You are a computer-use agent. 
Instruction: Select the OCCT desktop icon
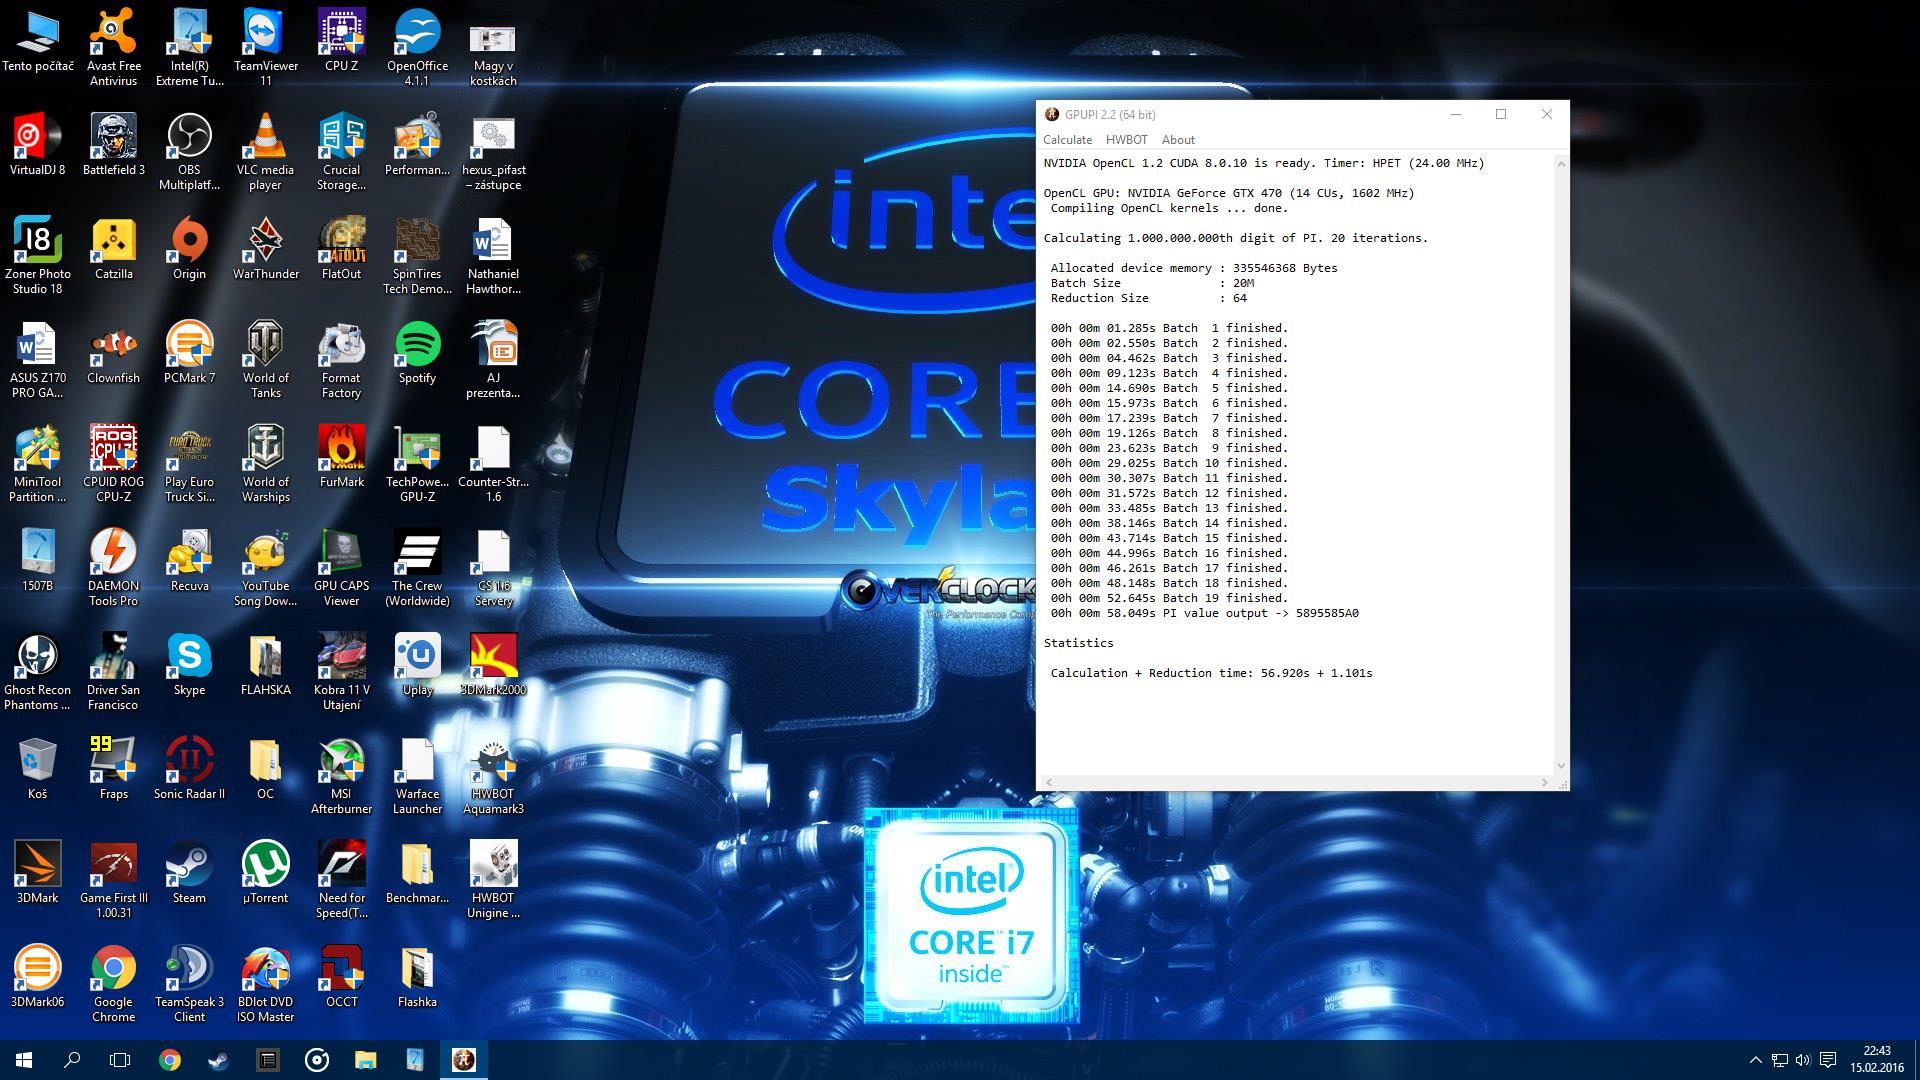341,978
